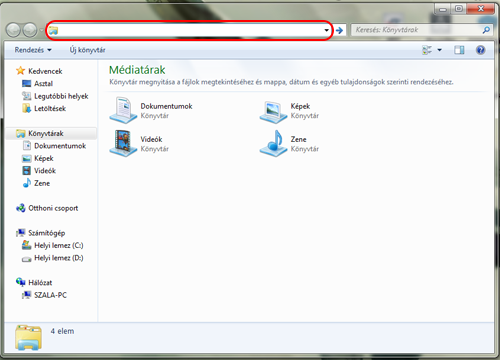Select Zene in the navigation sidebar

[x=42, y=183]
